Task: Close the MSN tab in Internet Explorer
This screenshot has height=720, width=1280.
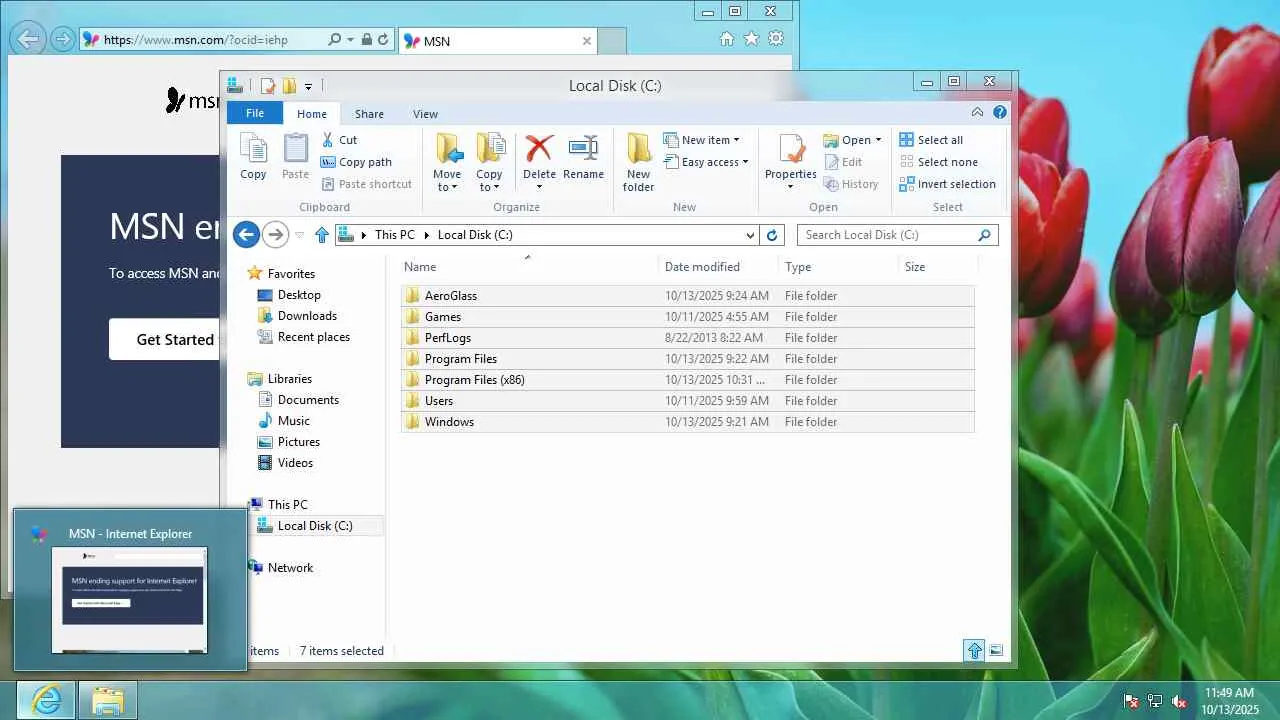Action: (587, 41)
